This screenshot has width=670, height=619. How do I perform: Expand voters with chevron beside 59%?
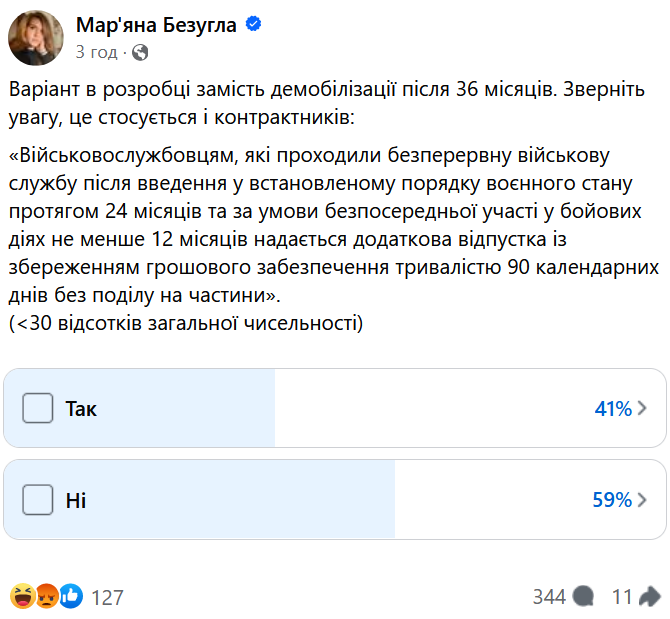coord(642,499)
